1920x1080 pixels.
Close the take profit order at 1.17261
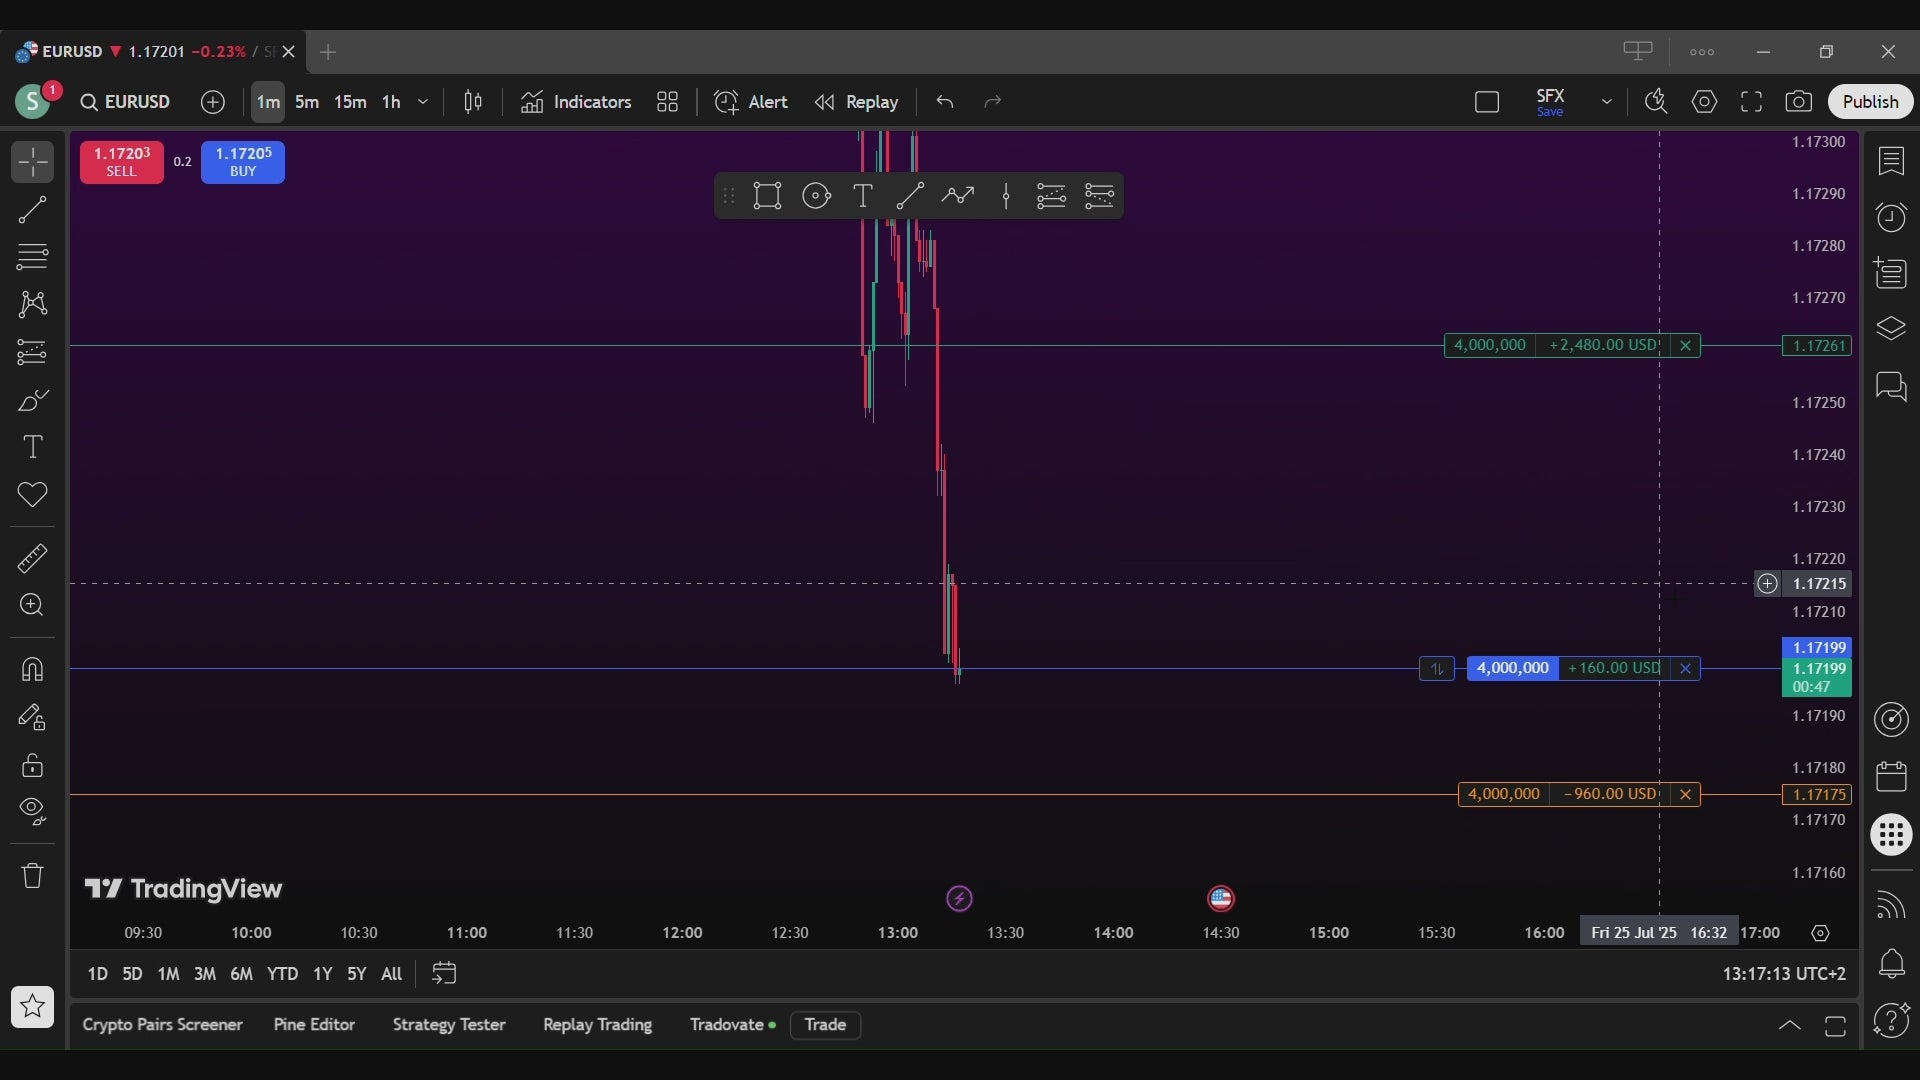pyautogui.click(x=1685, y=345)
